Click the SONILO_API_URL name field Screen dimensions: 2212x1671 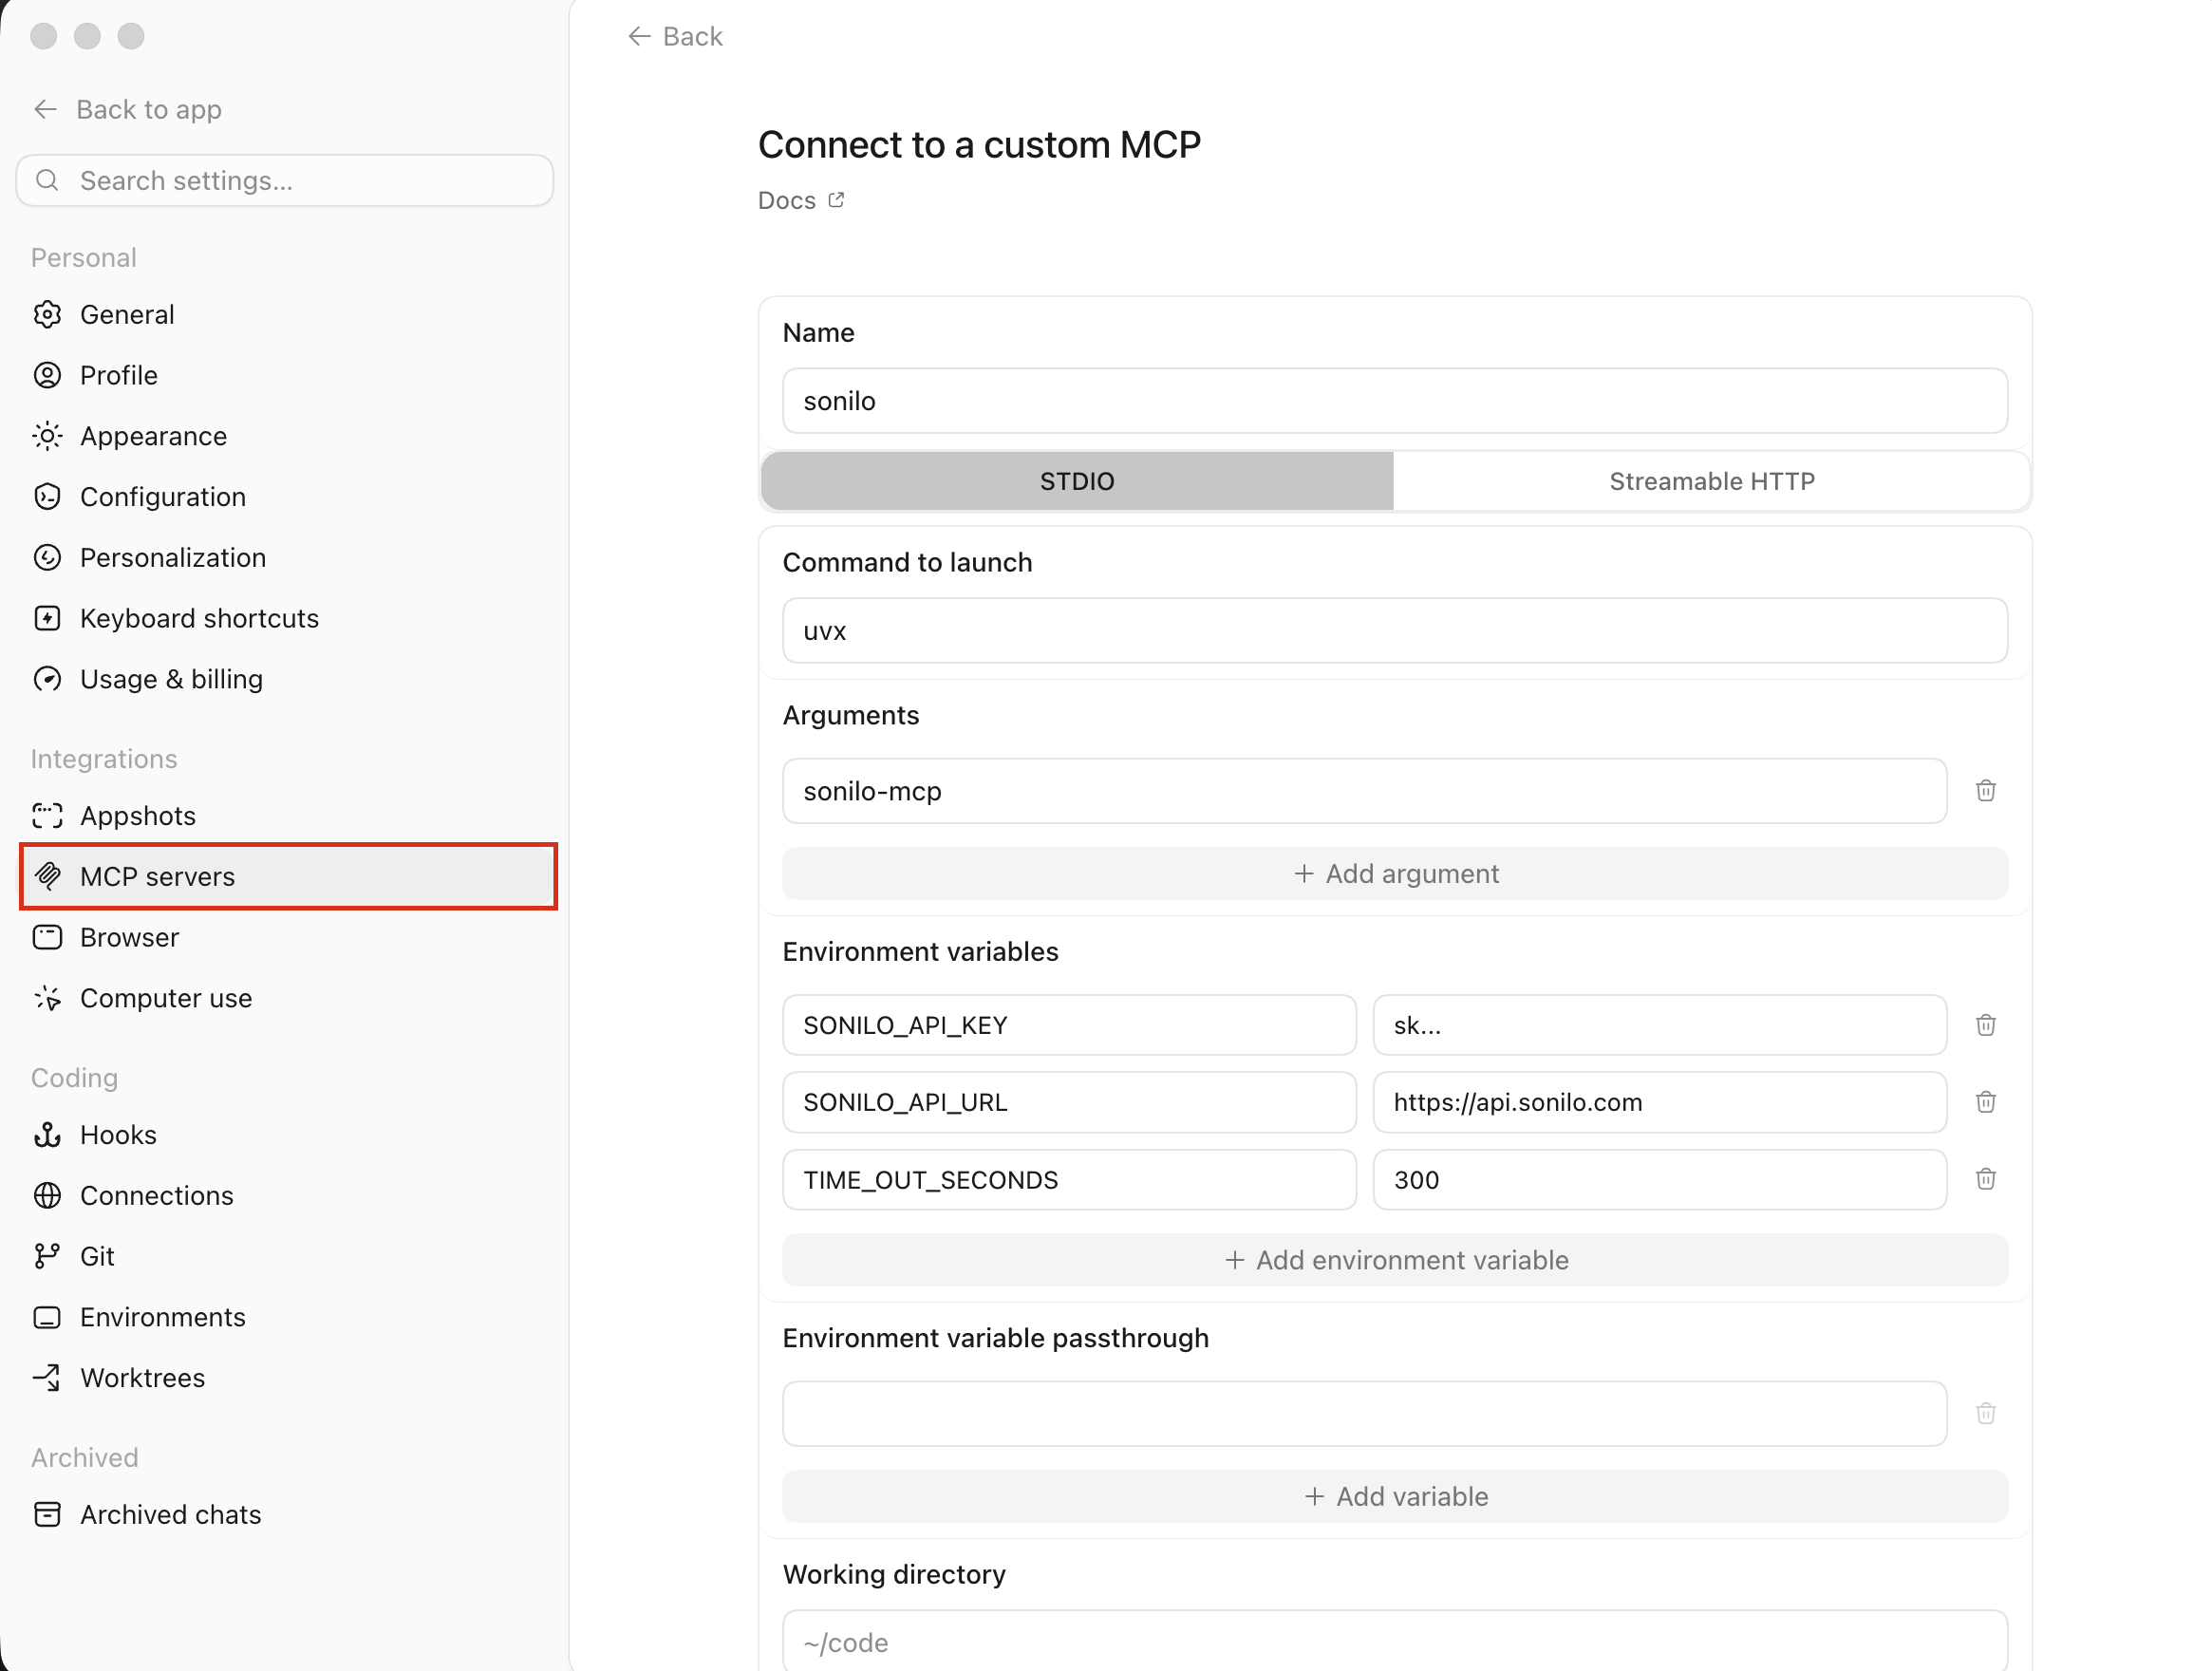(x=1069, y=1102)
